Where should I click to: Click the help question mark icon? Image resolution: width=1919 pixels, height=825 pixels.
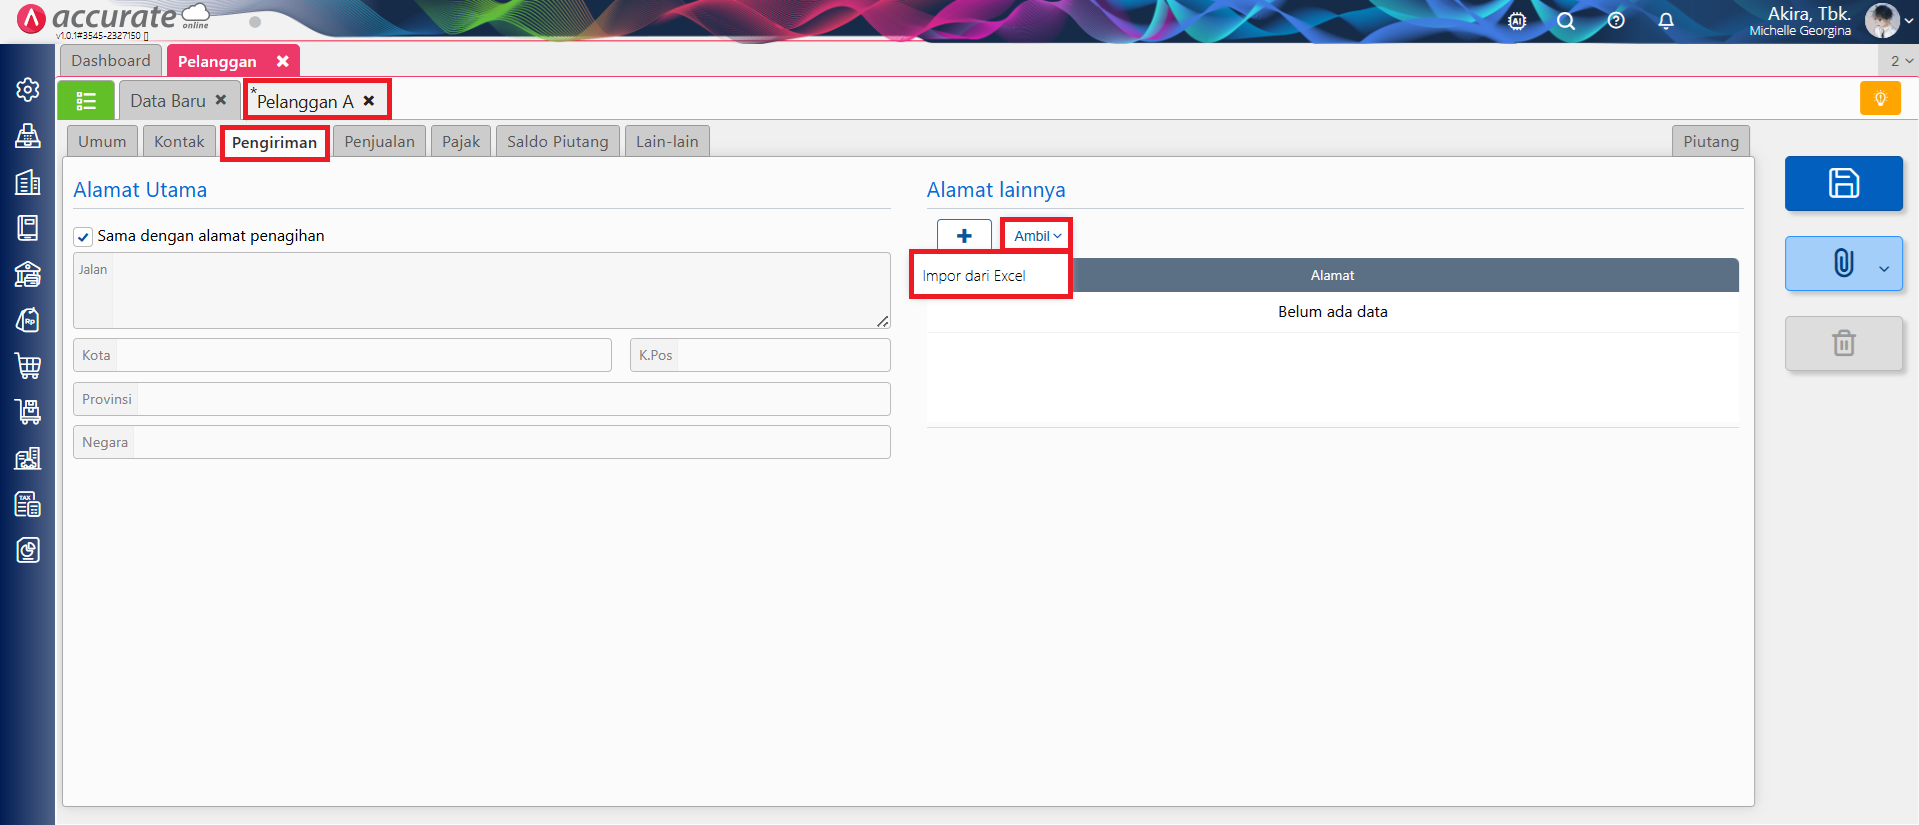[1616, 21]
